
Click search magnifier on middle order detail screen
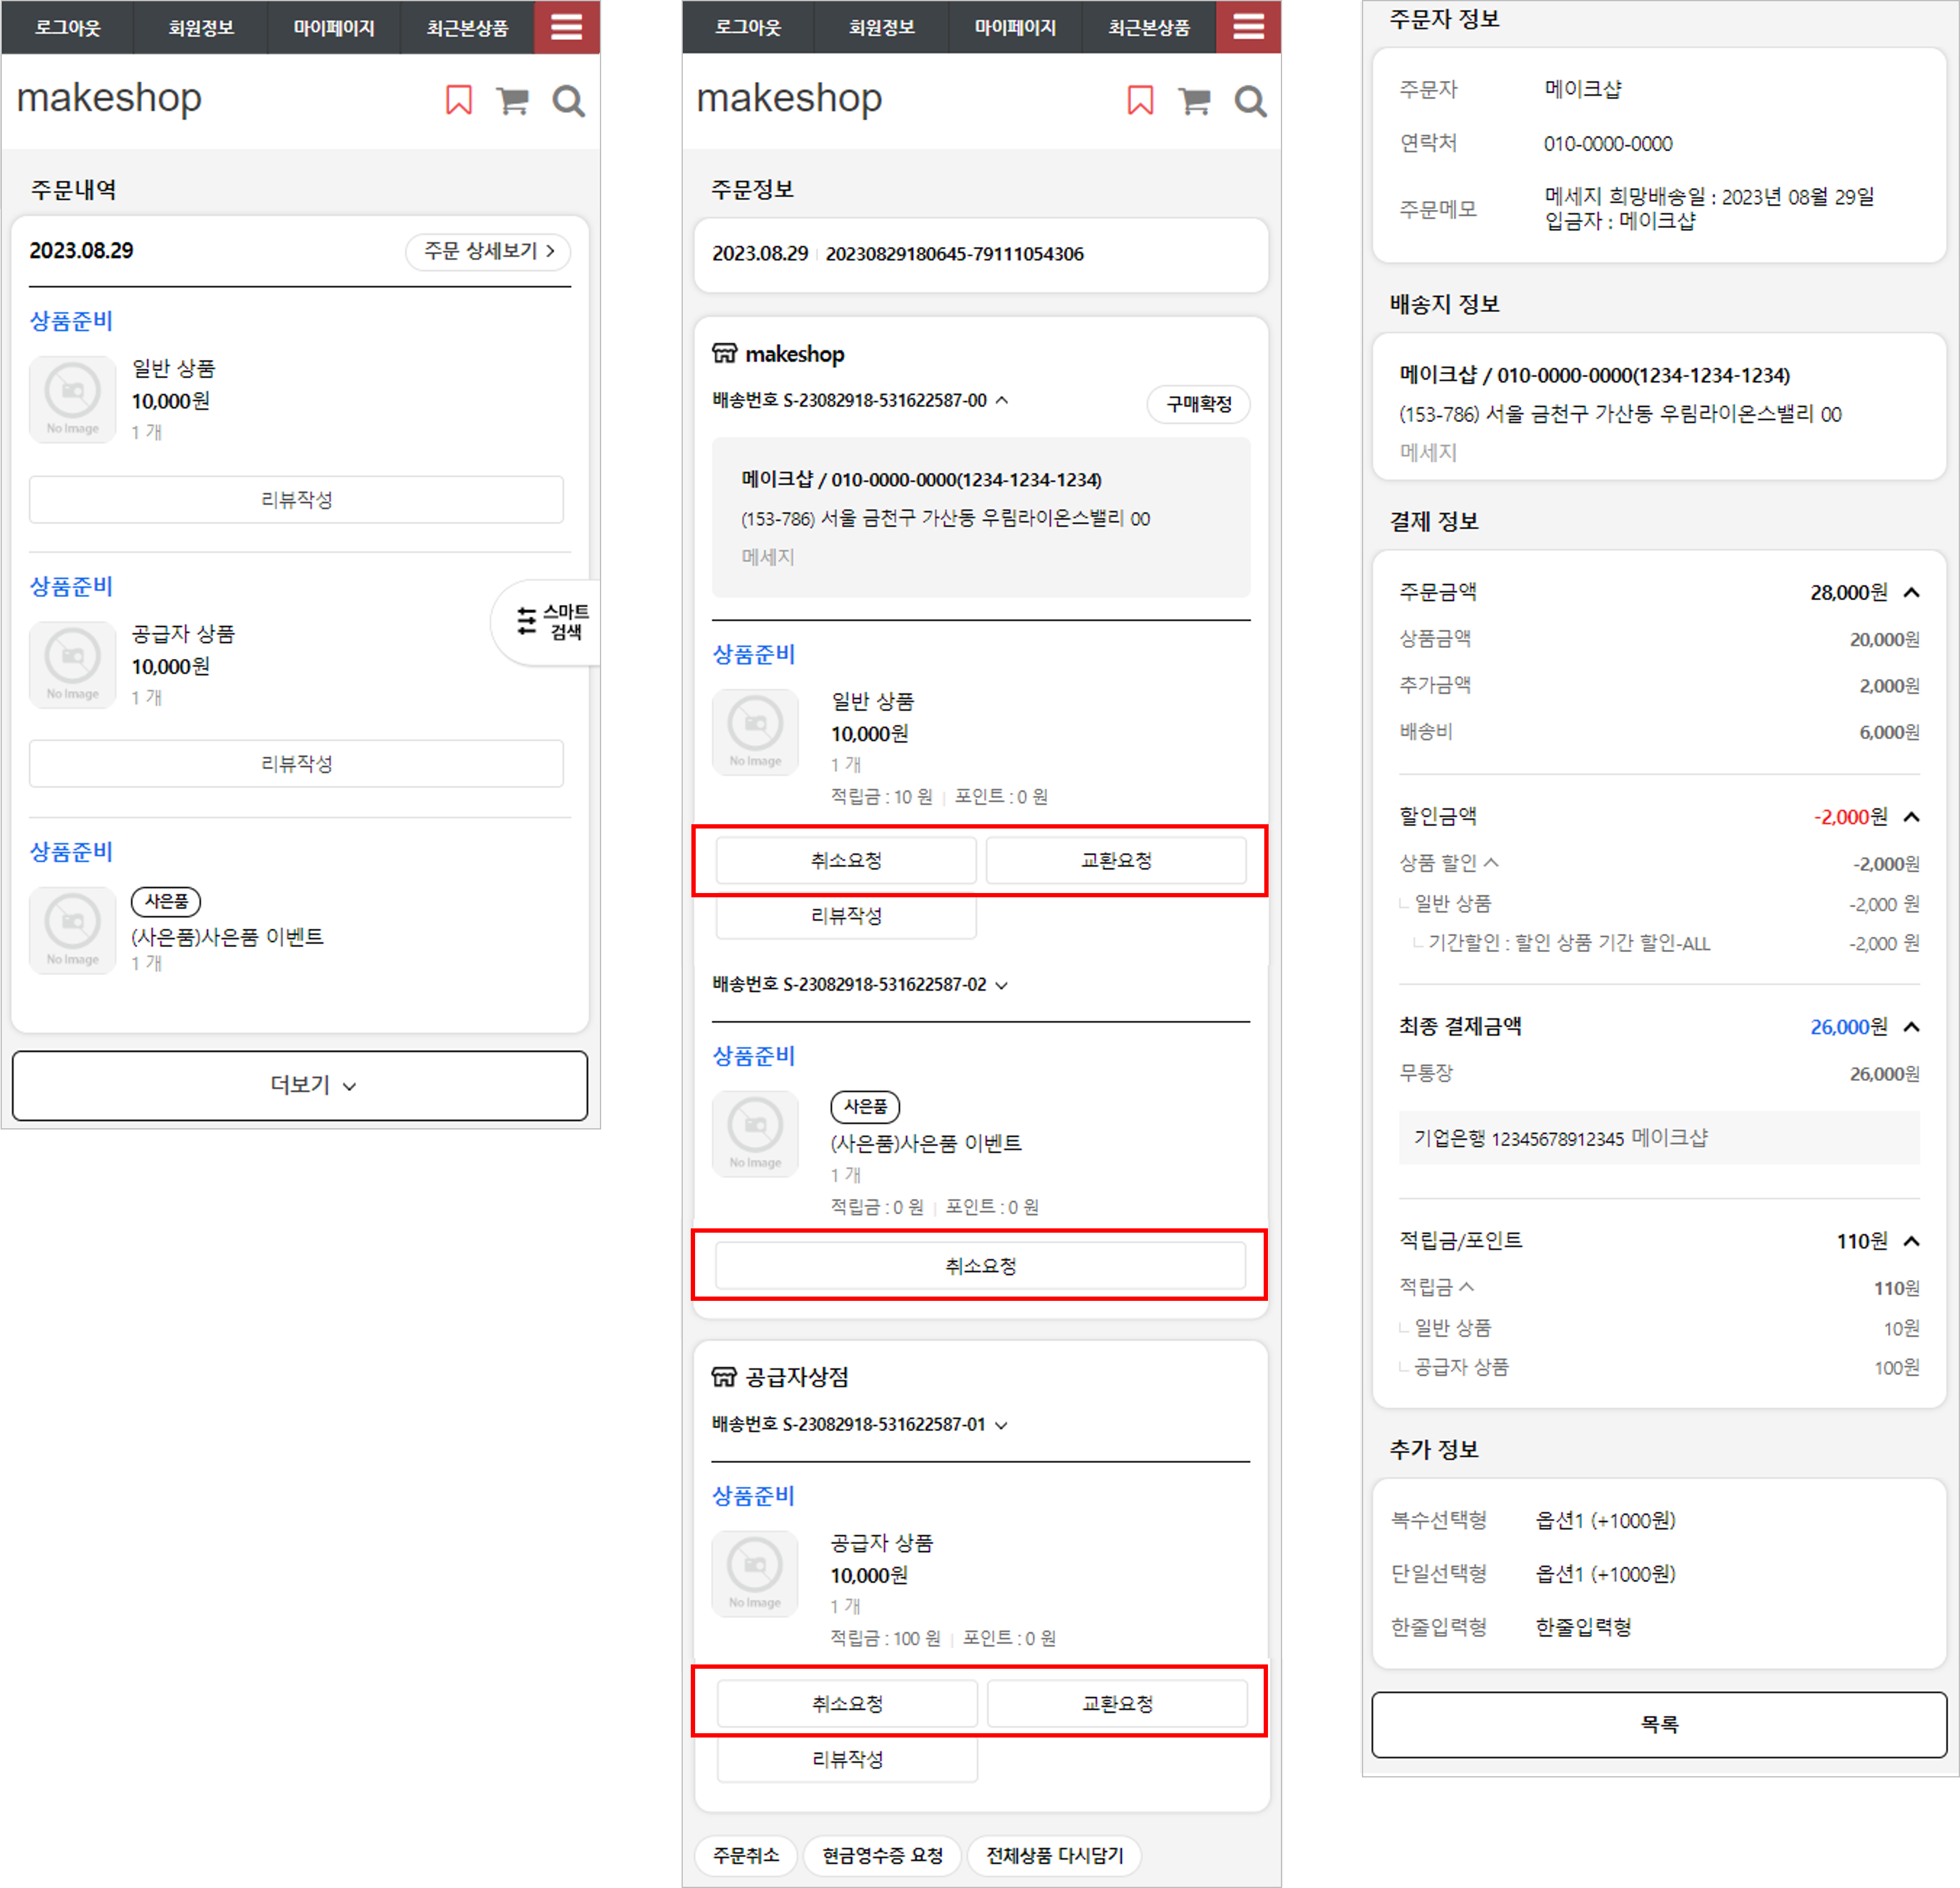[x=1250, y=101]
